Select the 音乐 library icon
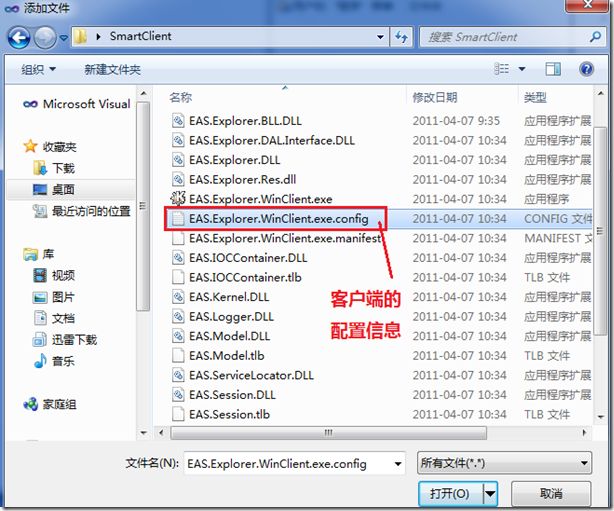Viewport: 614px width, 511px height. [x=40, y=361]
